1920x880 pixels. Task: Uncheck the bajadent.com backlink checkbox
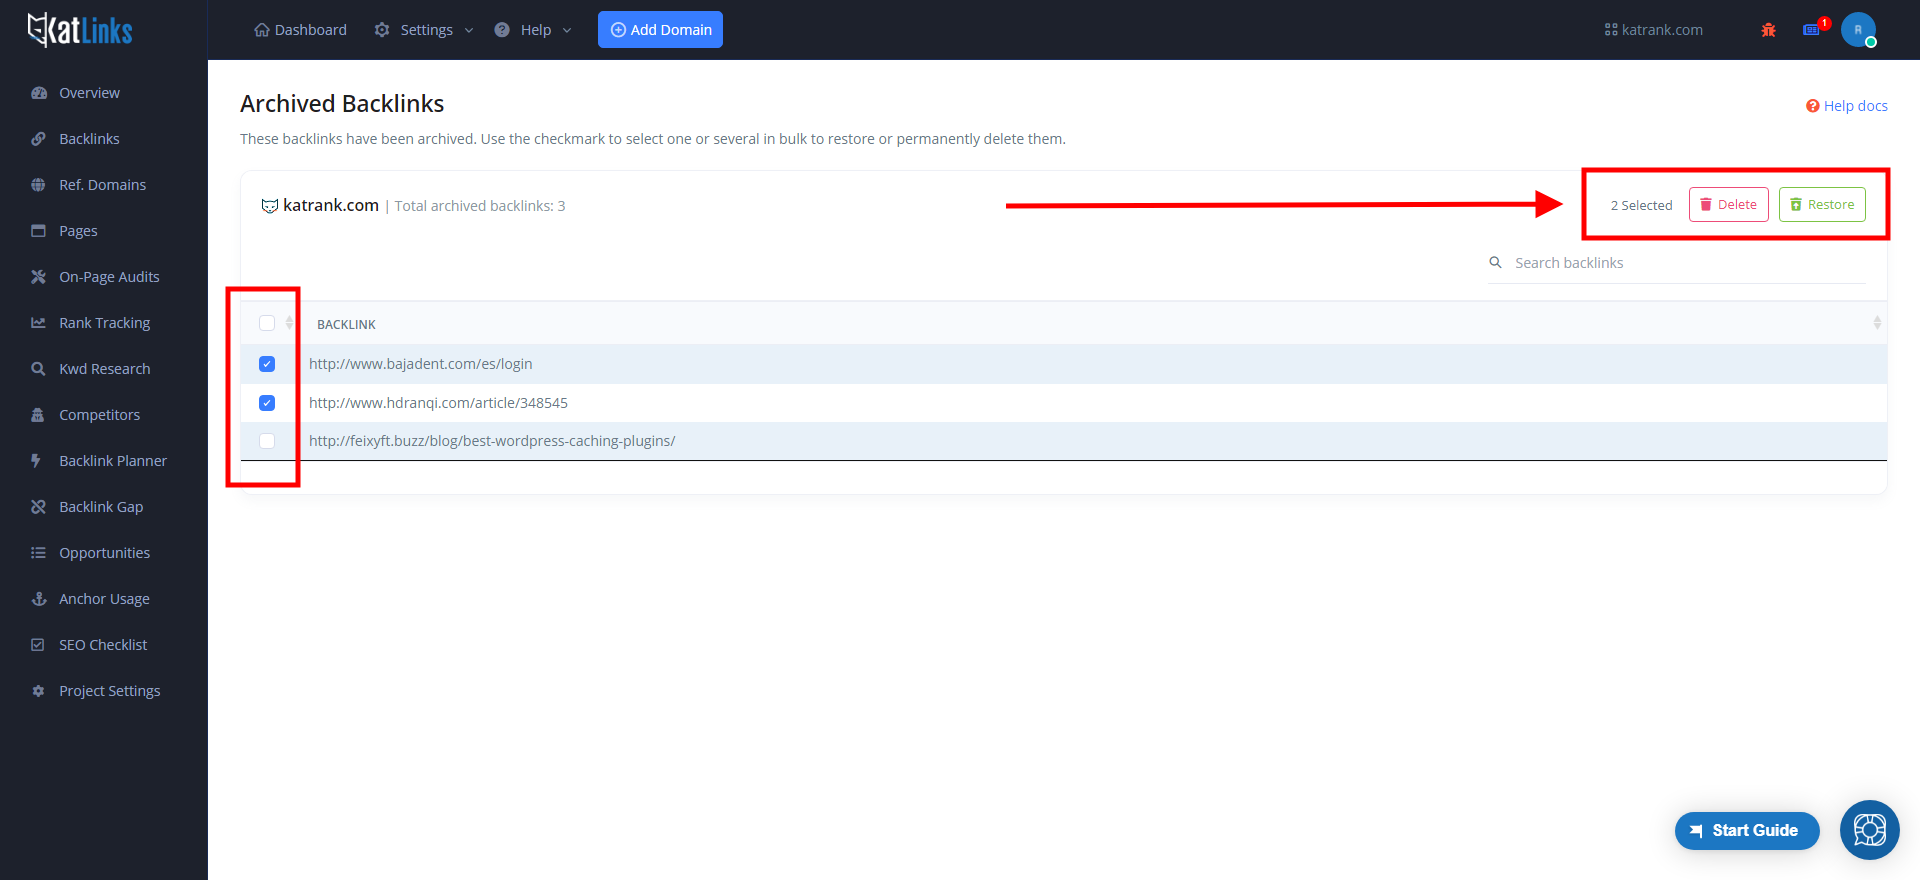pos(267,364)
